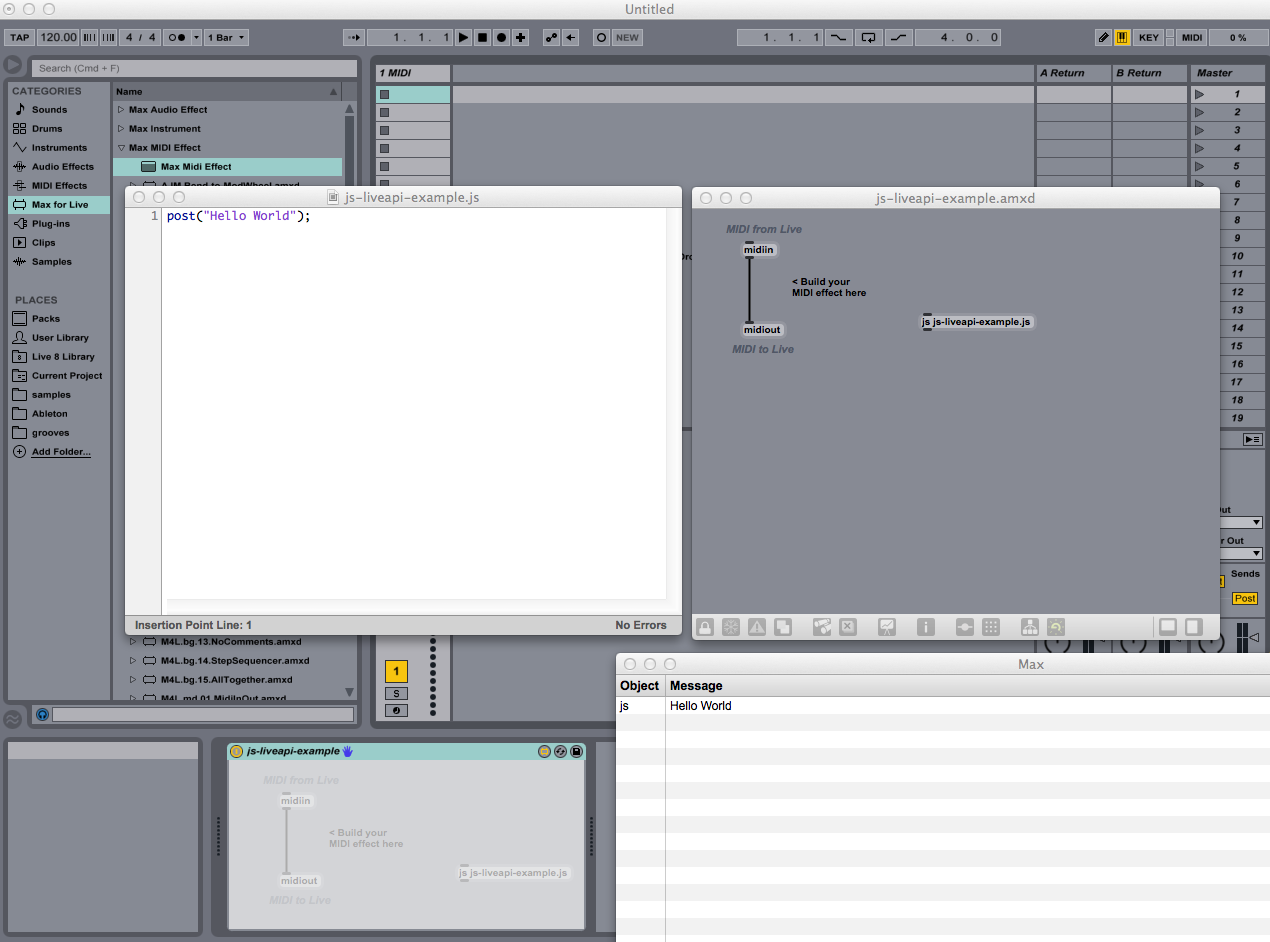Enable the MIDI map mode switch

(1192, 37)
